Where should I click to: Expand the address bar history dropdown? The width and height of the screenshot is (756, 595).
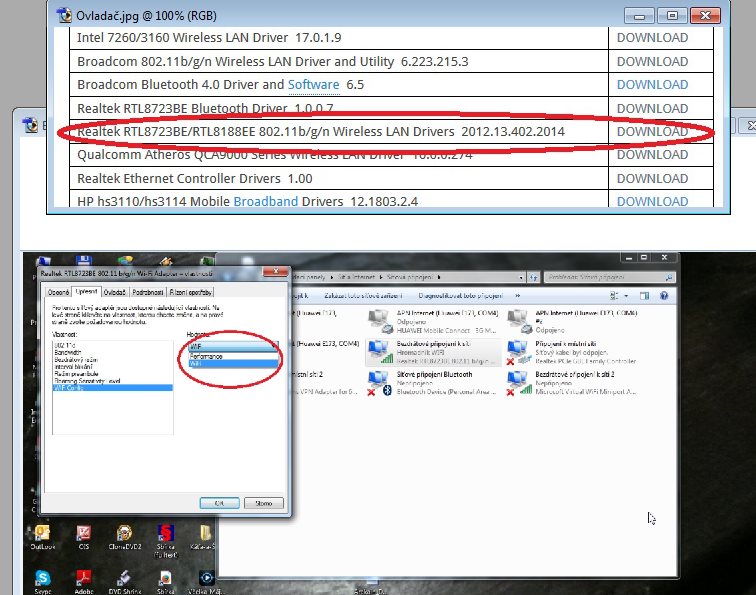[x=521, y=277]
